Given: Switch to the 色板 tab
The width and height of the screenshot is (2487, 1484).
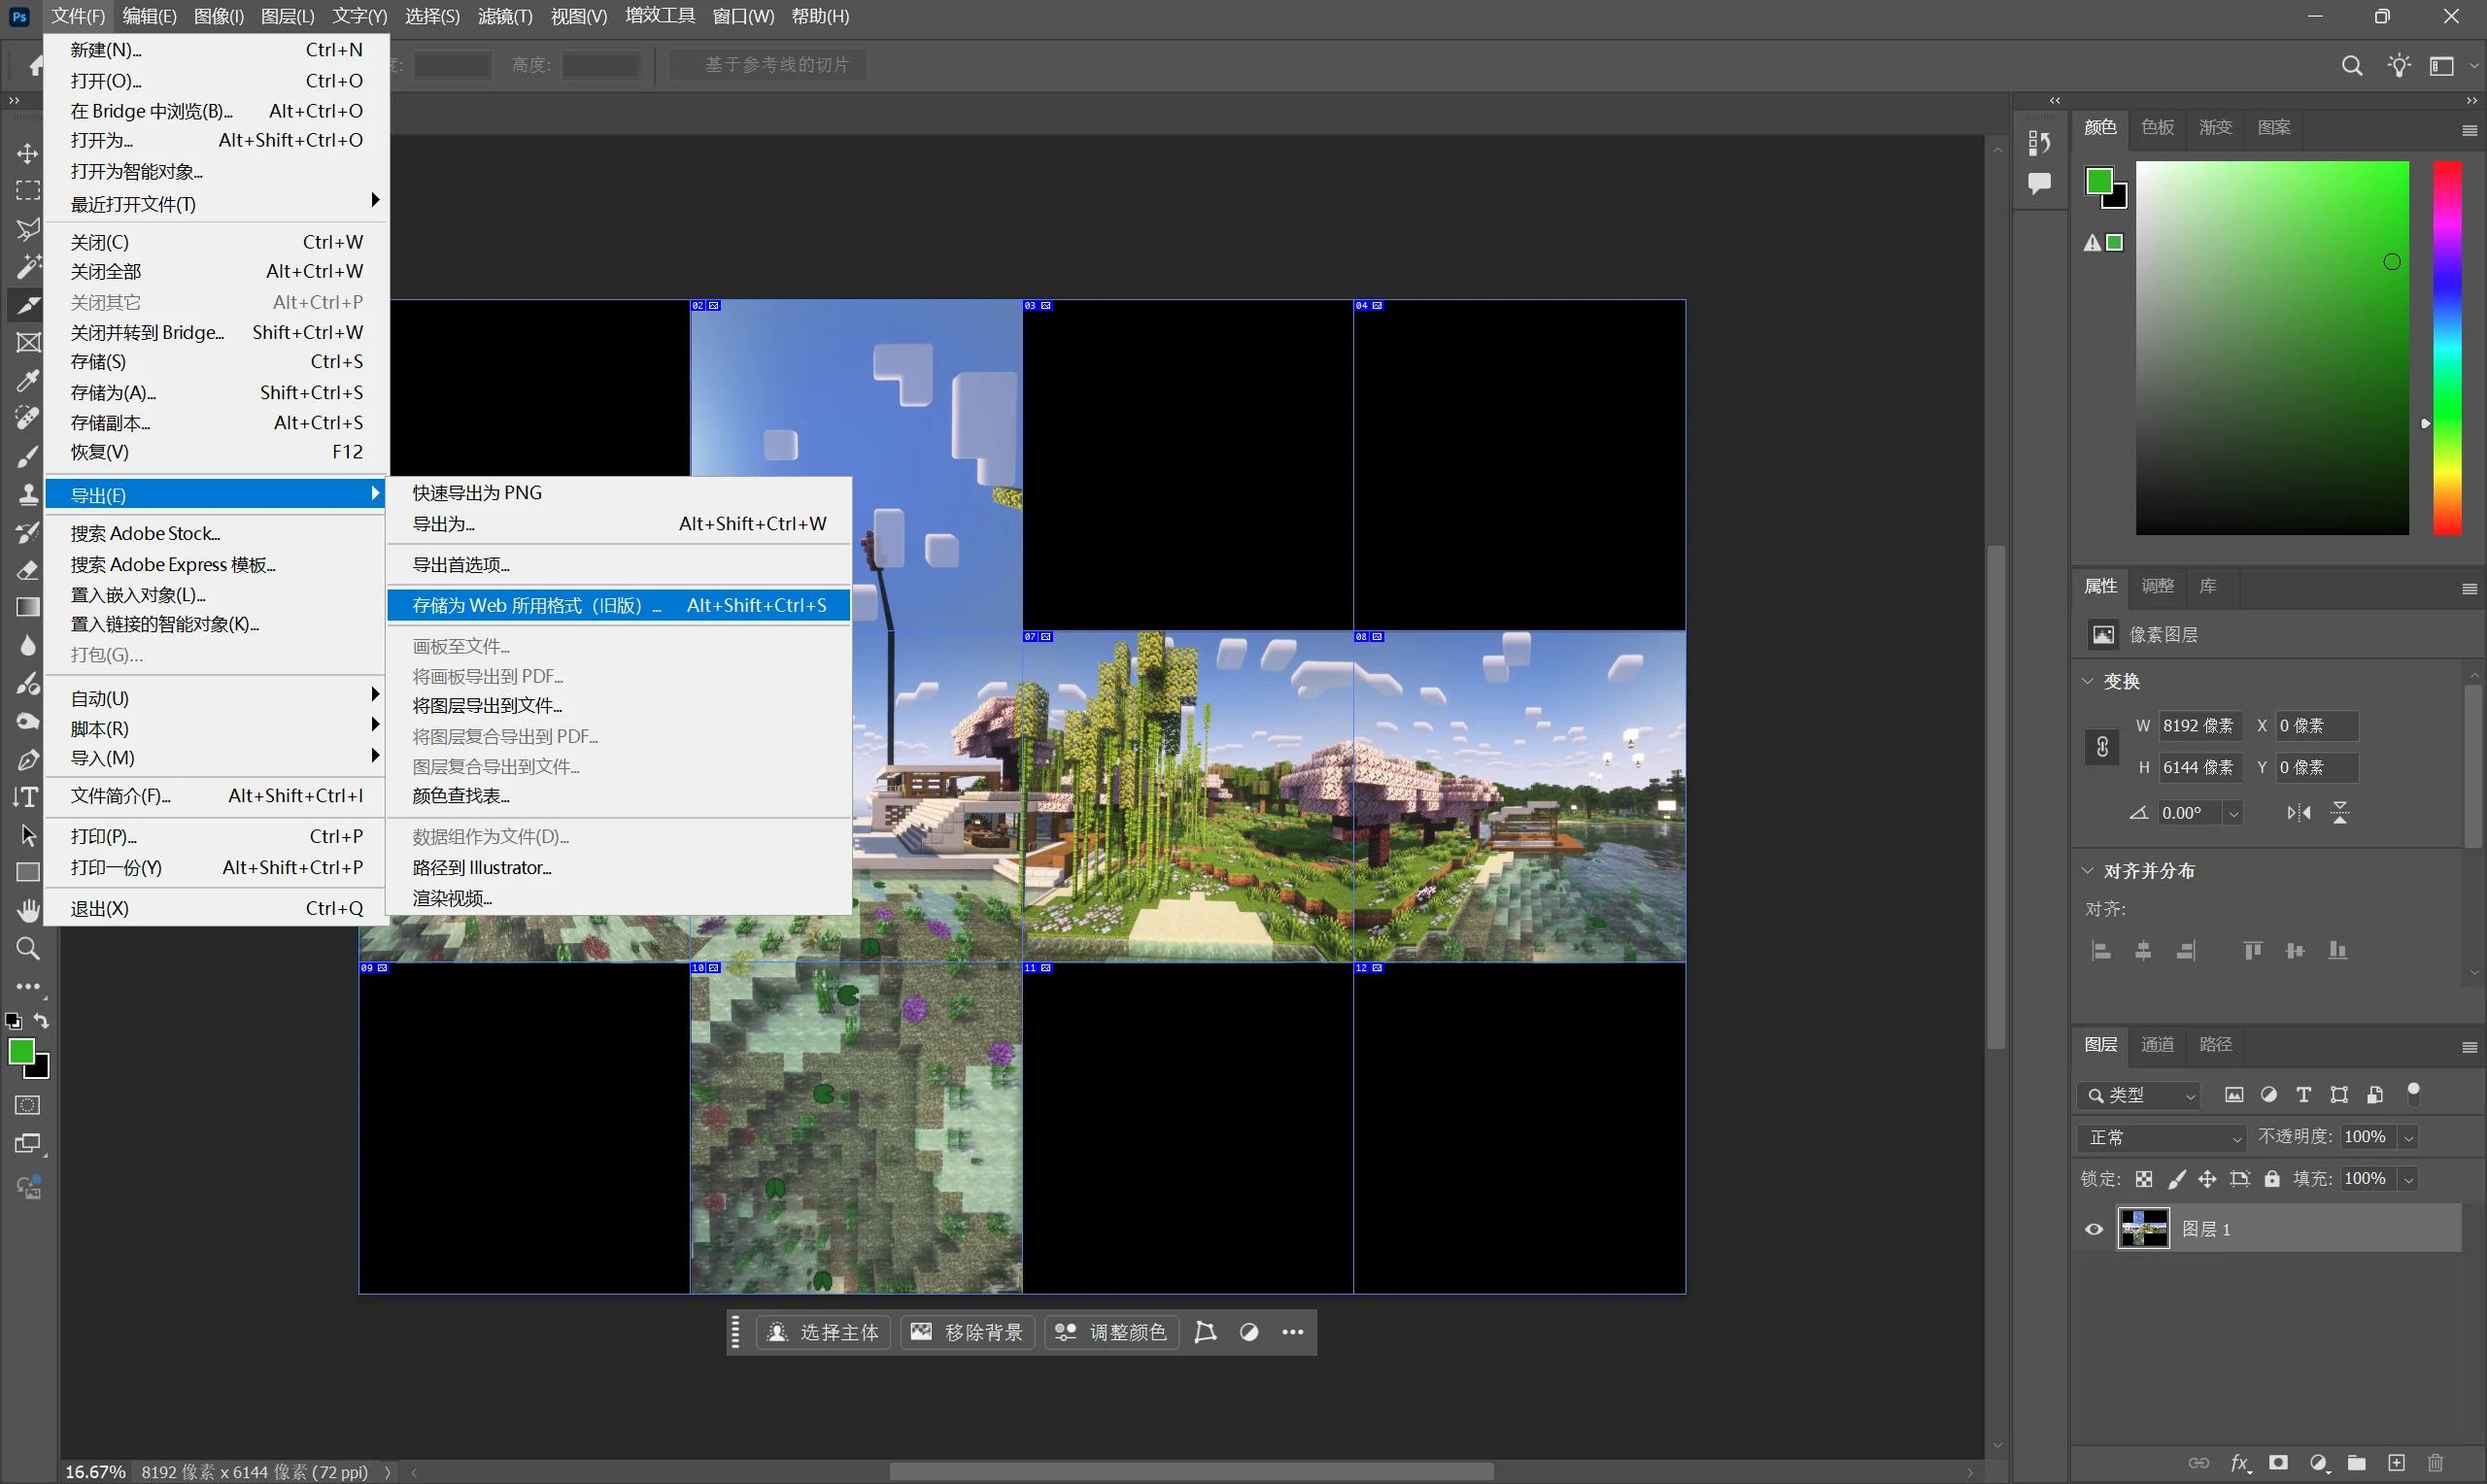Looking at the screenshot, I should point(2157,127).
